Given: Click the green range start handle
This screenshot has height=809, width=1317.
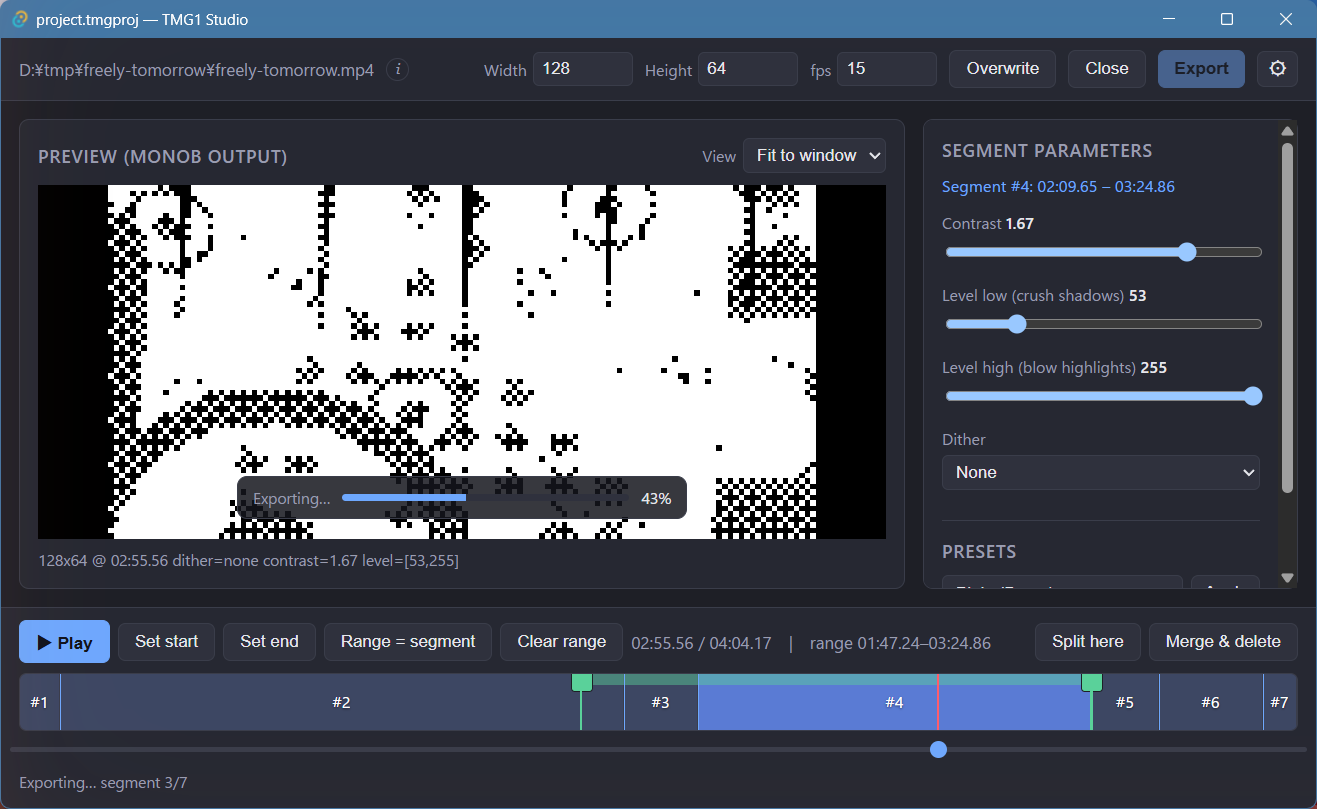Looking at the screenshot, I should click(x=581, y=682).
